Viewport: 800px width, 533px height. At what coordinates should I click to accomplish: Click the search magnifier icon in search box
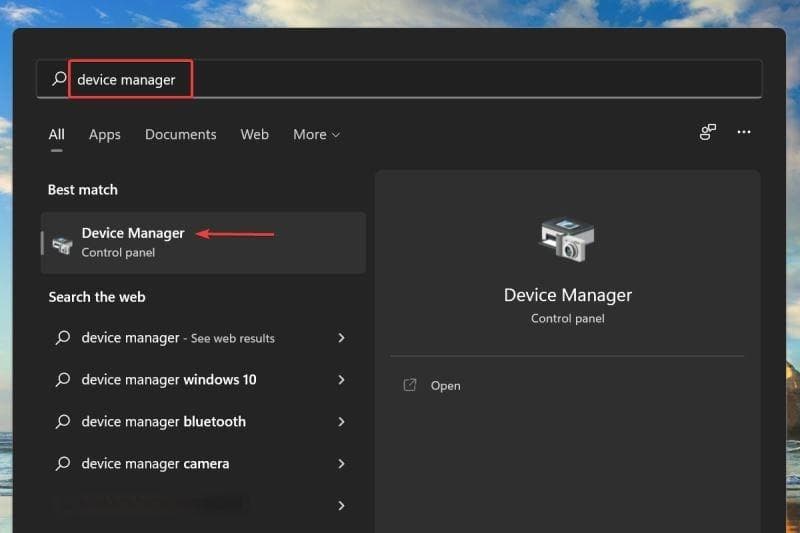coord(59,79)
